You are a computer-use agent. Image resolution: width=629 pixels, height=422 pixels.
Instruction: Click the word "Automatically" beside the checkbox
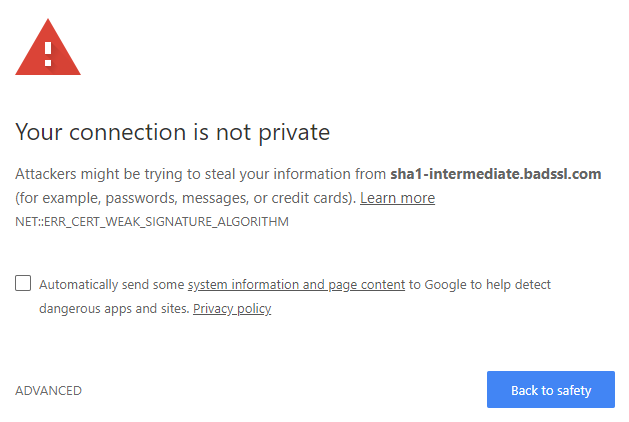coord(79,284)
